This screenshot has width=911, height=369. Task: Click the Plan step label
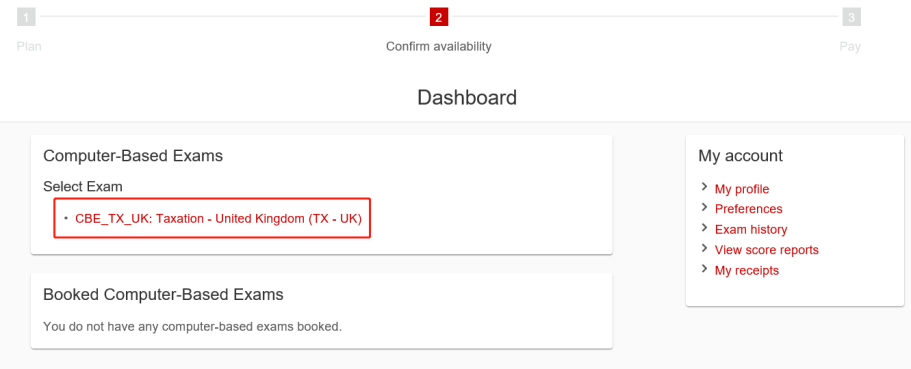click(29, 46)
